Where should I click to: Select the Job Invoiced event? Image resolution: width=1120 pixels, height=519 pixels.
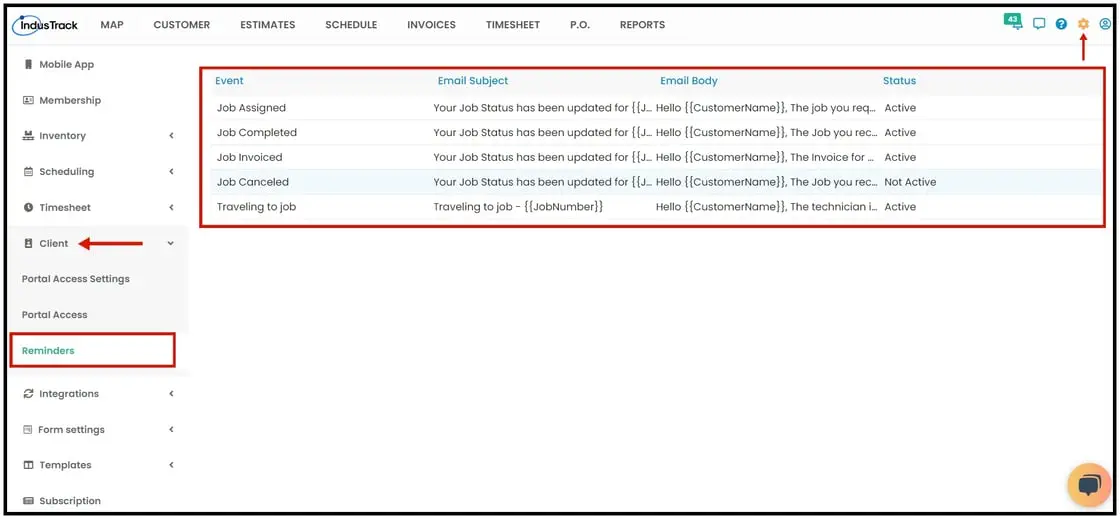click(x=249, y=157)
